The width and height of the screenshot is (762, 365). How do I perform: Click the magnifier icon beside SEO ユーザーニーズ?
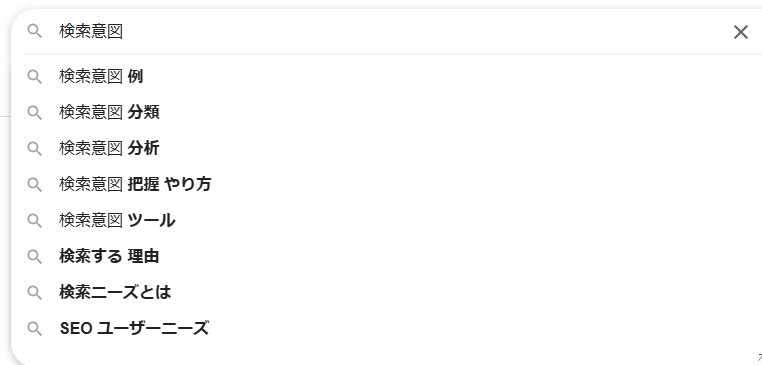point(35,329)
